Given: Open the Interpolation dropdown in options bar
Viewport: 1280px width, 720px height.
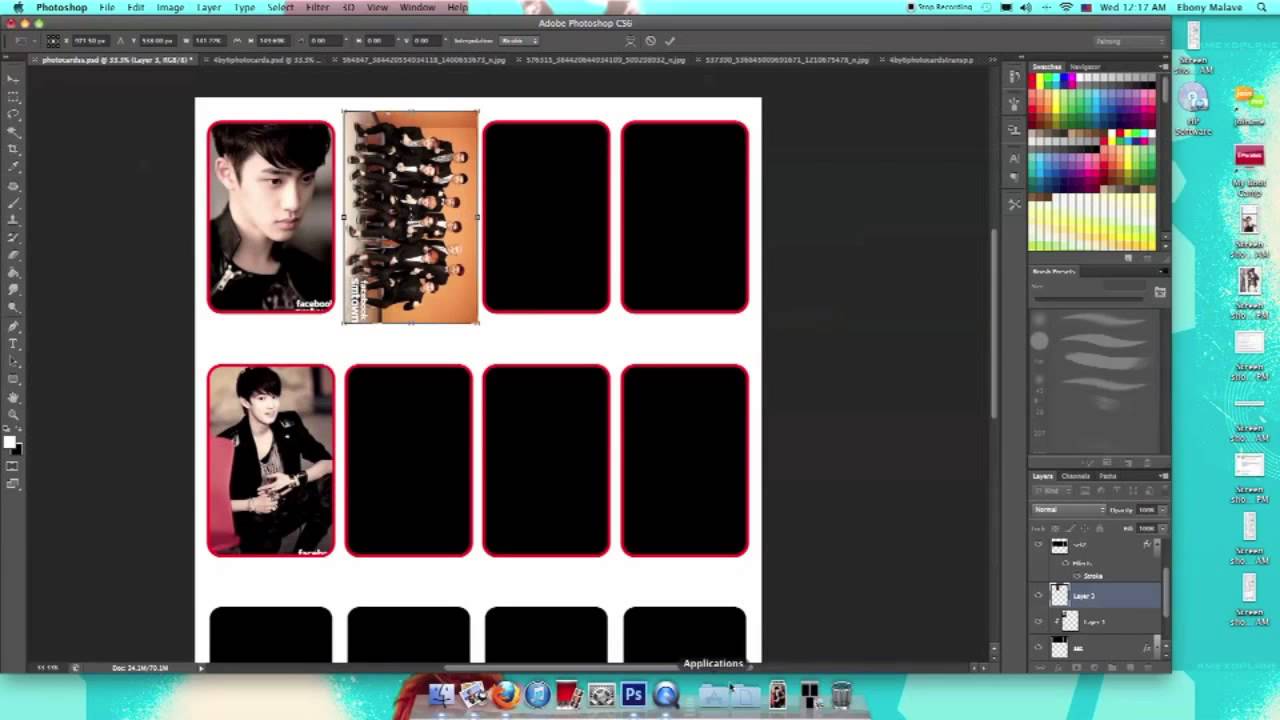Looking at the screenshot, I should tap(519, 41).
